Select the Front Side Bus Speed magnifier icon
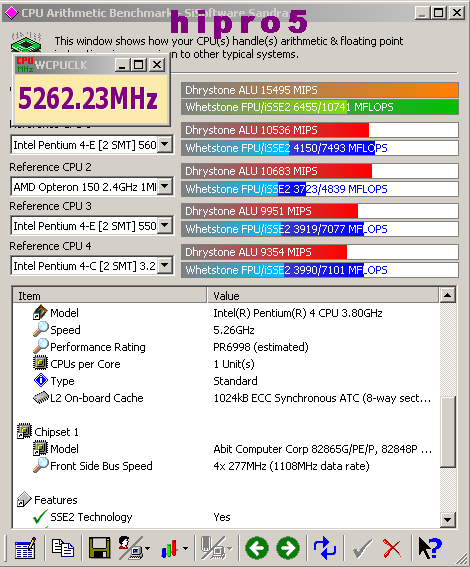The height and width of the screenshot is (567, 470). [x=40, y=465]
